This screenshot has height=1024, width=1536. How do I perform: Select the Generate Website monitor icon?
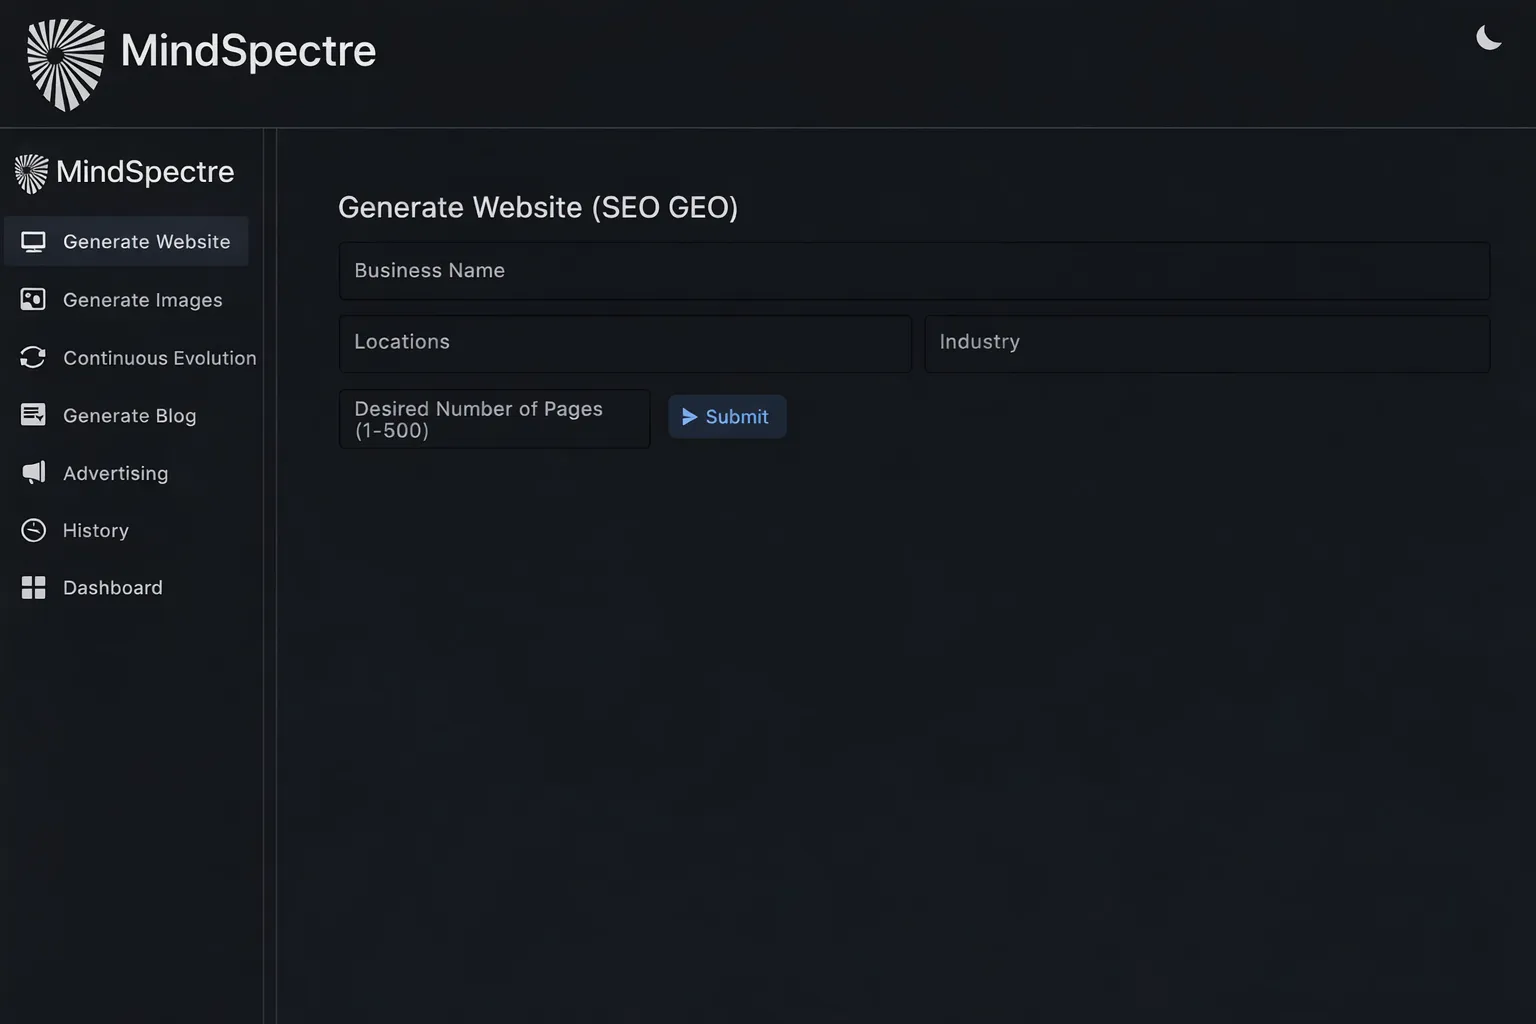point(33,240)
